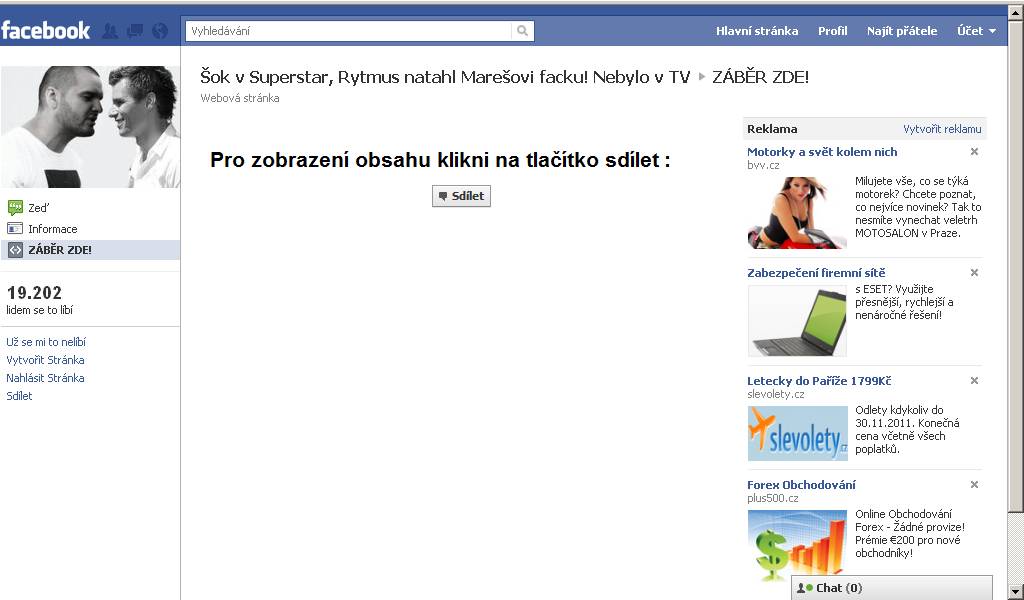Open the Chat (0) bar

click(x=892, y=588)
